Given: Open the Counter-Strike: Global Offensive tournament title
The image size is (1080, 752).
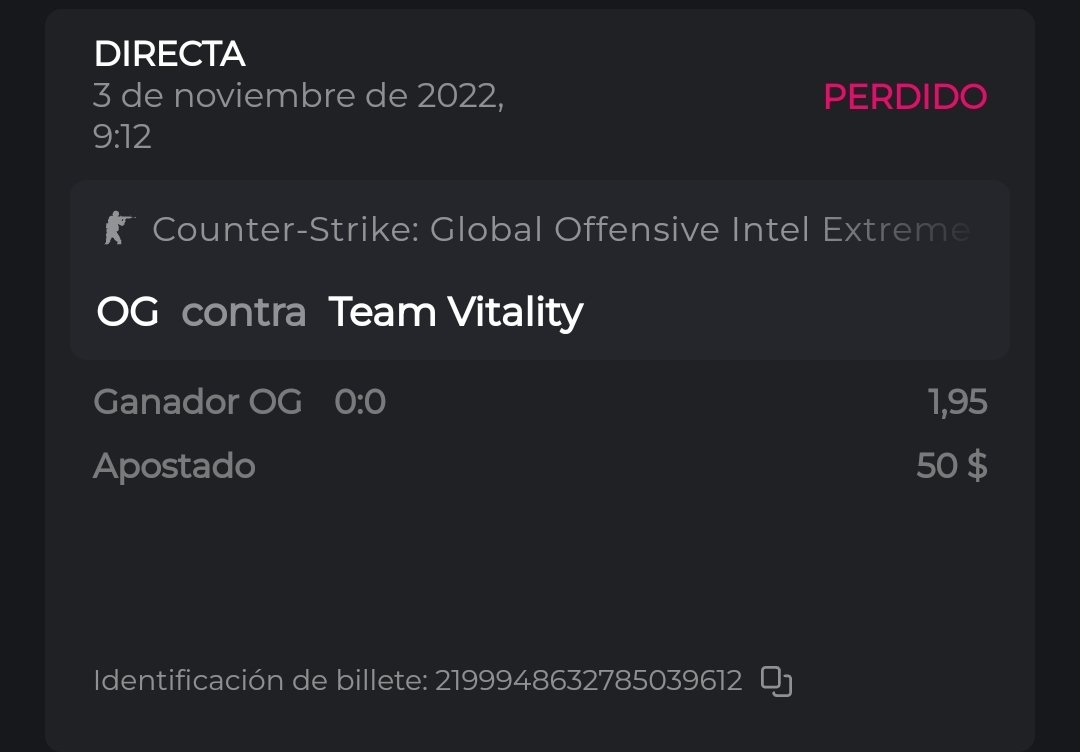Looking at the screenshot, I should point(560,230).
